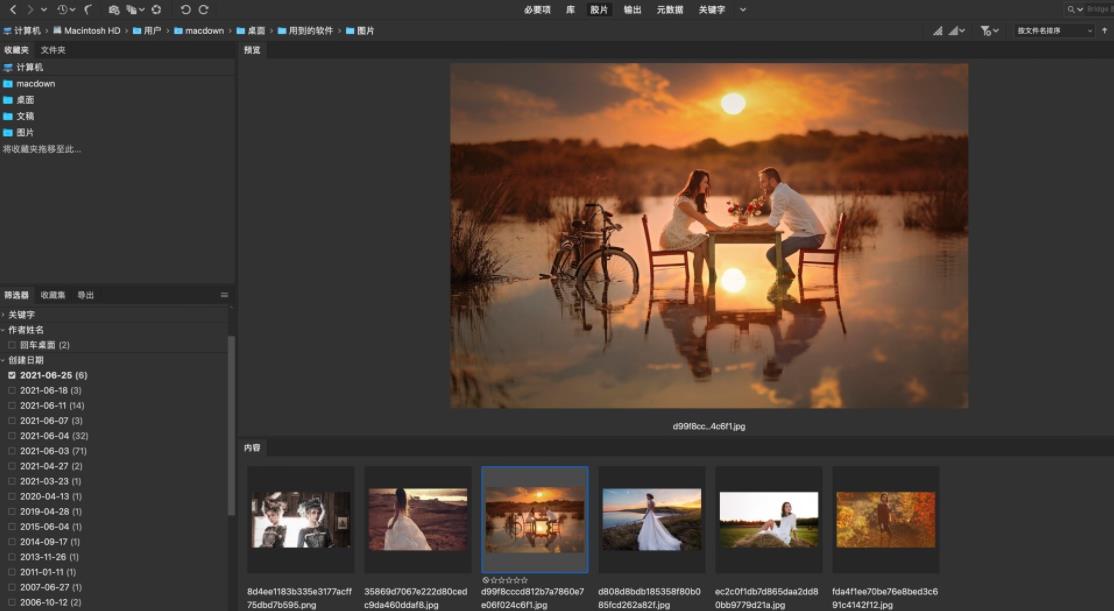Click the boomerang return-to-application icon
The image size is (1114, 611).
click(89, 9)
